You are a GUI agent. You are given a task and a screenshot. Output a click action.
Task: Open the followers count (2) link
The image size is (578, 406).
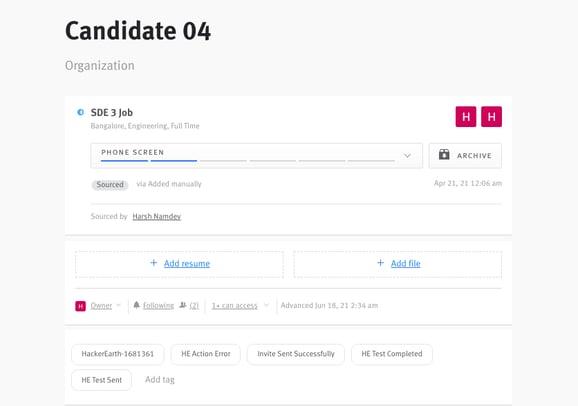194,305
